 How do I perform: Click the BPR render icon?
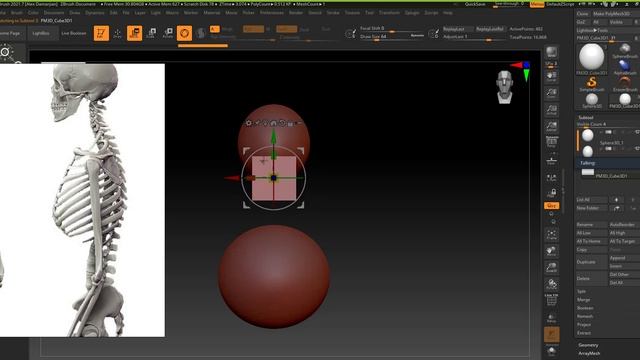click(551, 52)
